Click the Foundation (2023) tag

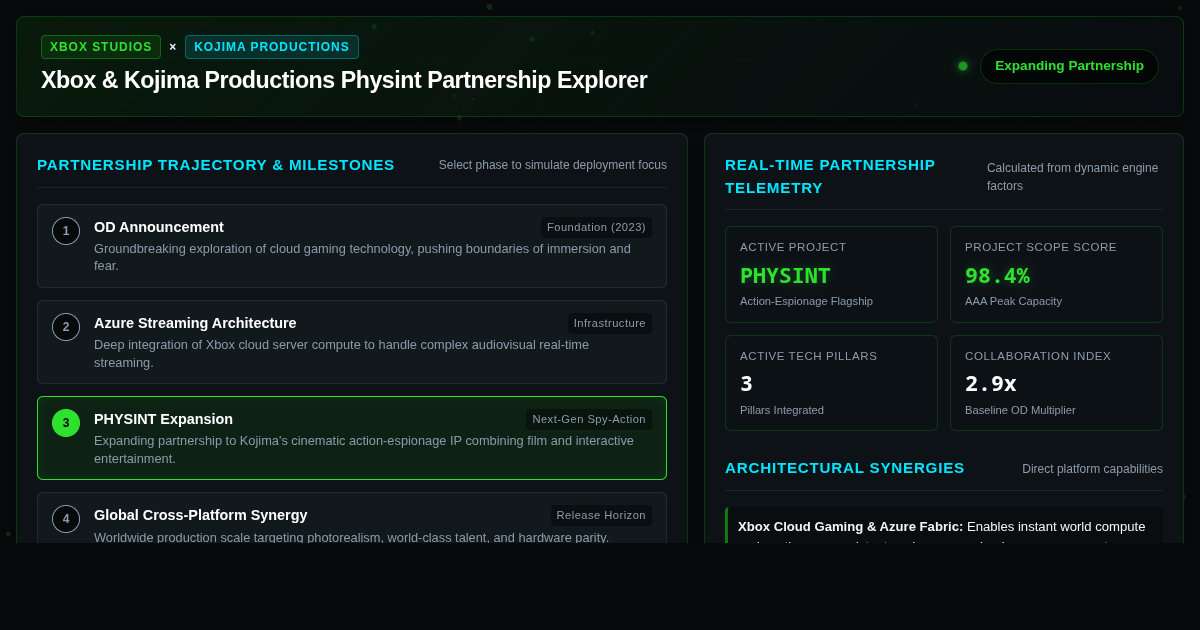click(x=596, y=227)
